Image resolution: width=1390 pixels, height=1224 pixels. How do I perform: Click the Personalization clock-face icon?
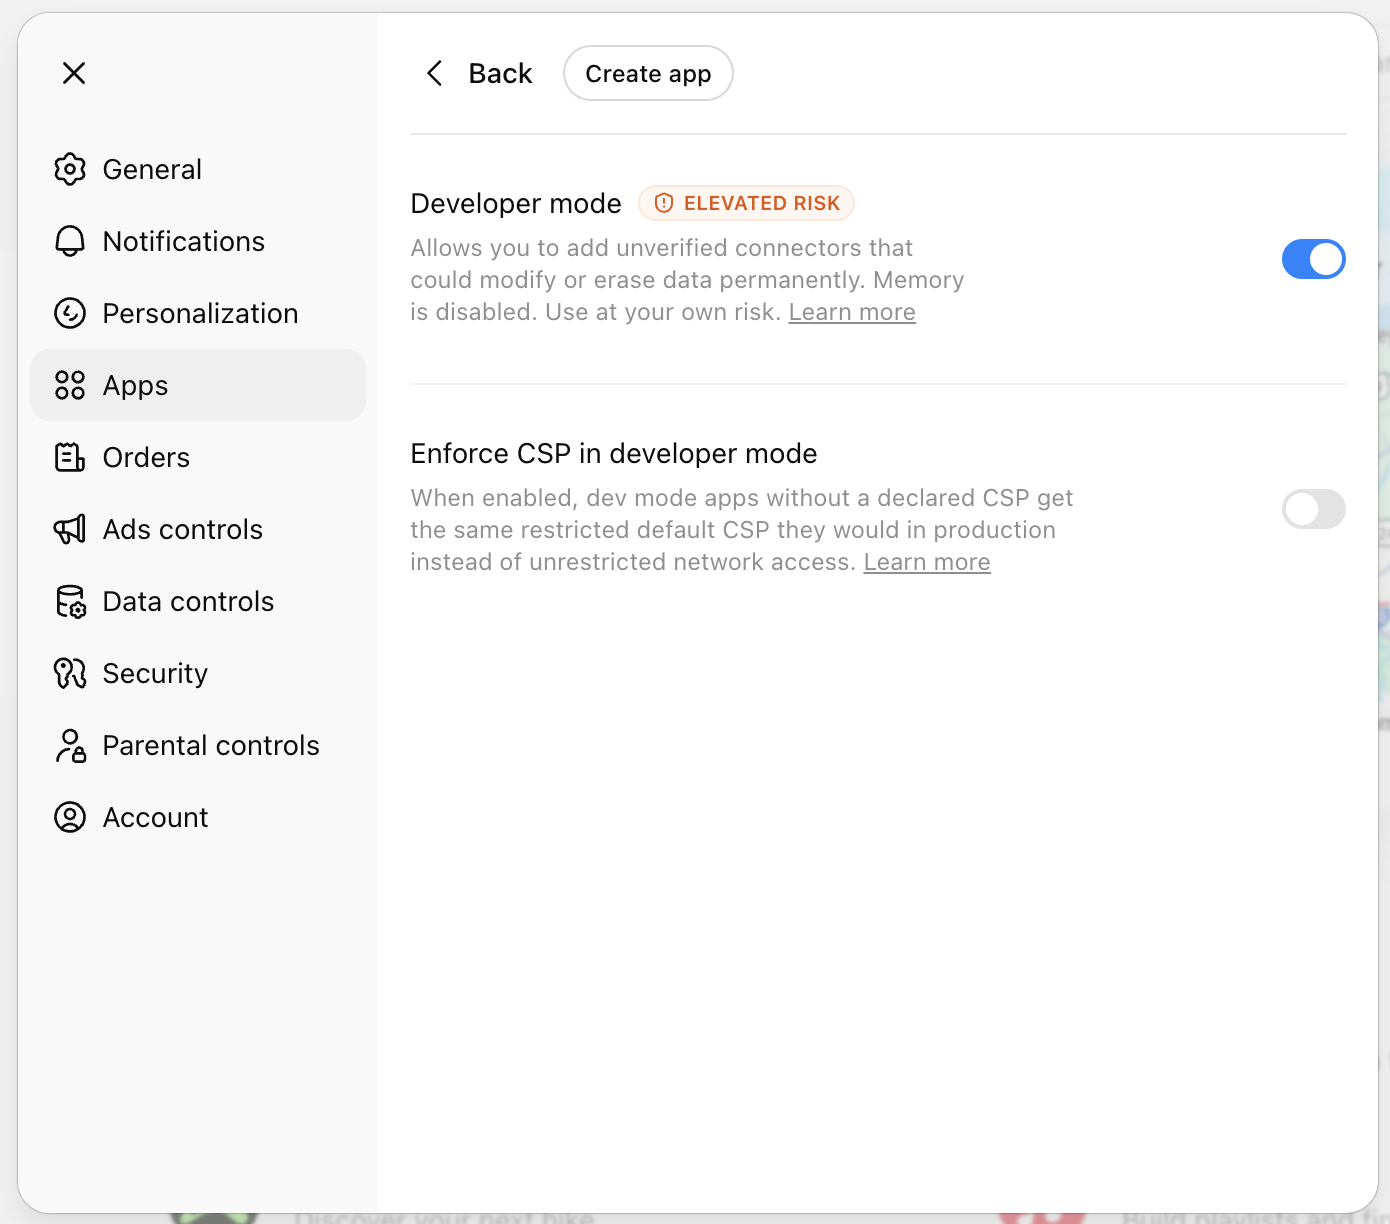70,313
